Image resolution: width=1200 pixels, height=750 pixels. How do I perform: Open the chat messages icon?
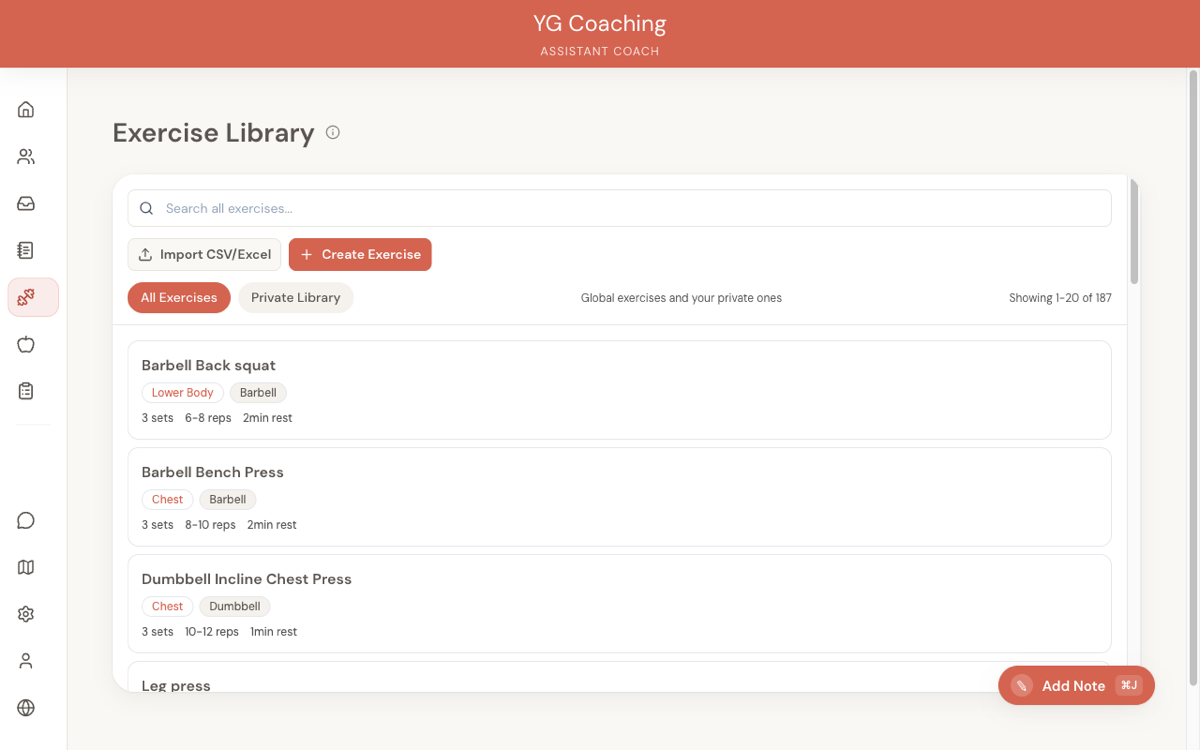click(25, 520)
